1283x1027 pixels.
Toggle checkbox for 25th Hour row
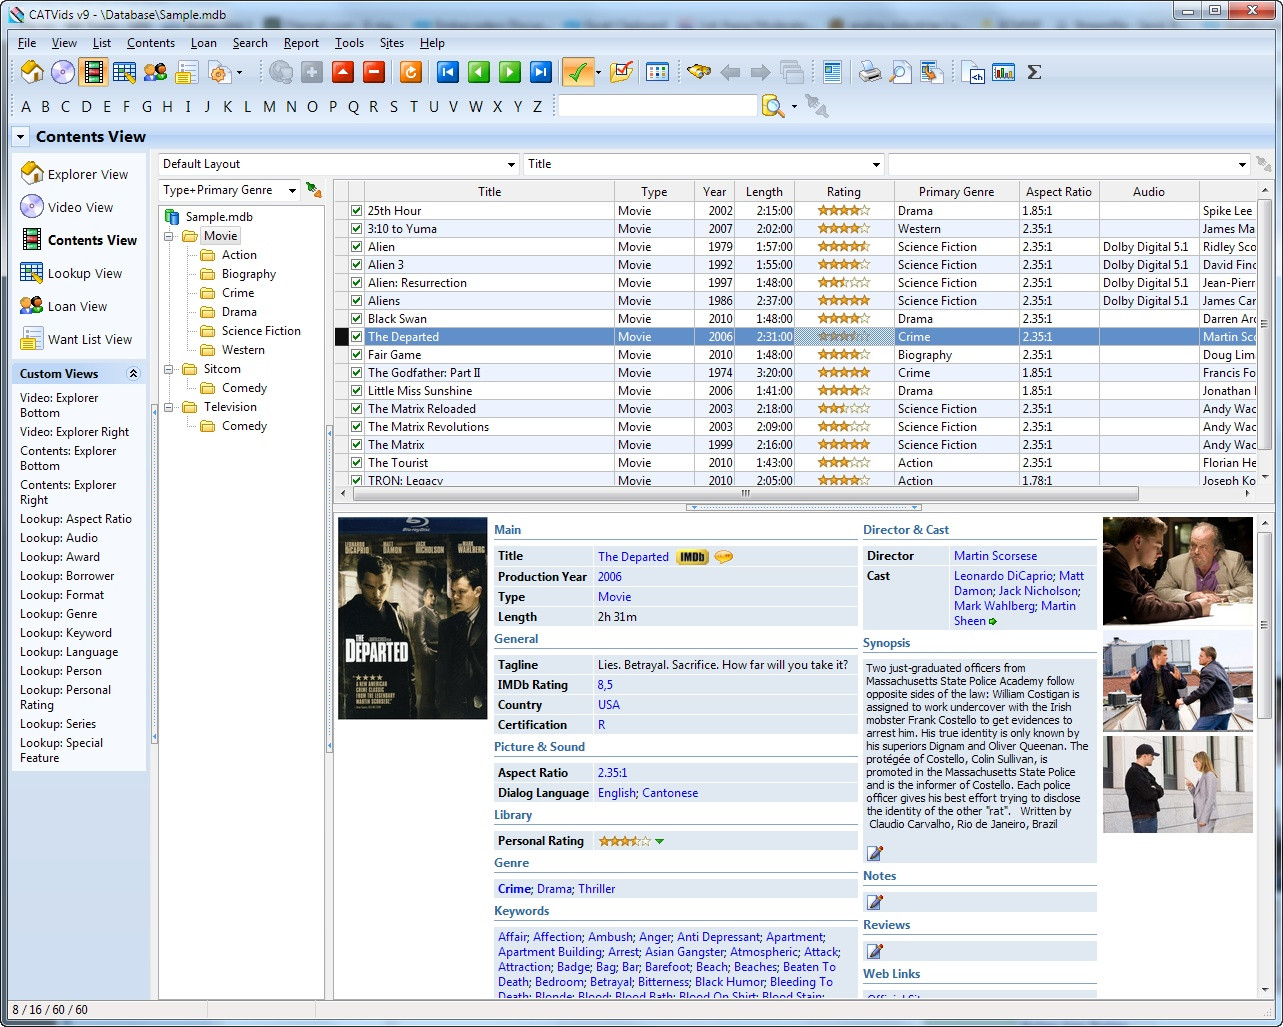click(x=356, y=211)
